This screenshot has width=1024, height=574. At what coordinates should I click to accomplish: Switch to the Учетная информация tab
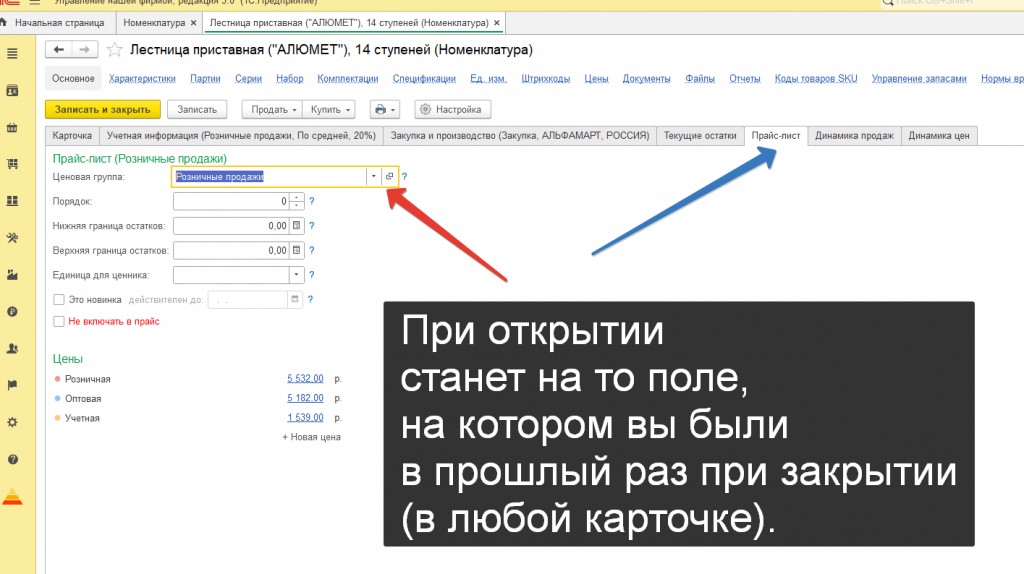241,136
